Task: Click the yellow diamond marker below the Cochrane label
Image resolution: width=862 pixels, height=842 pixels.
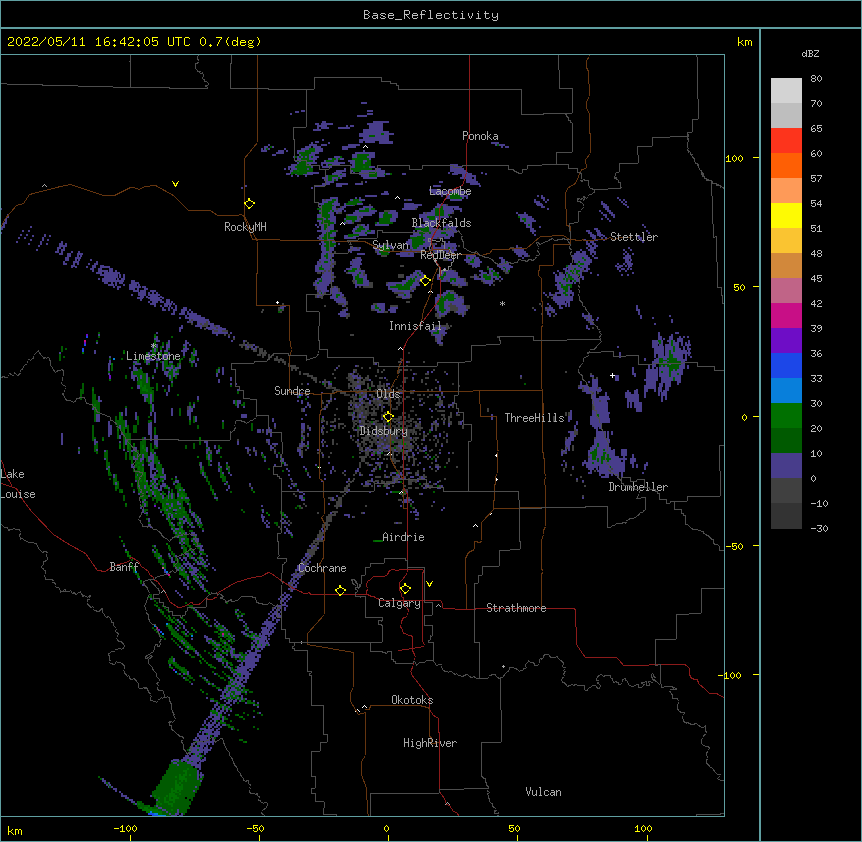Action: tap(340, 590)
